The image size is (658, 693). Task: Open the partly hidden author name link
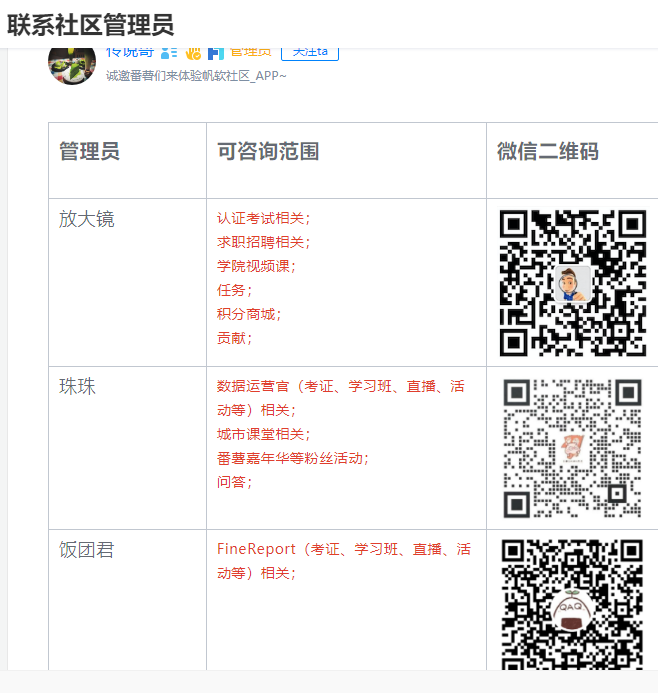coord(129,53)
